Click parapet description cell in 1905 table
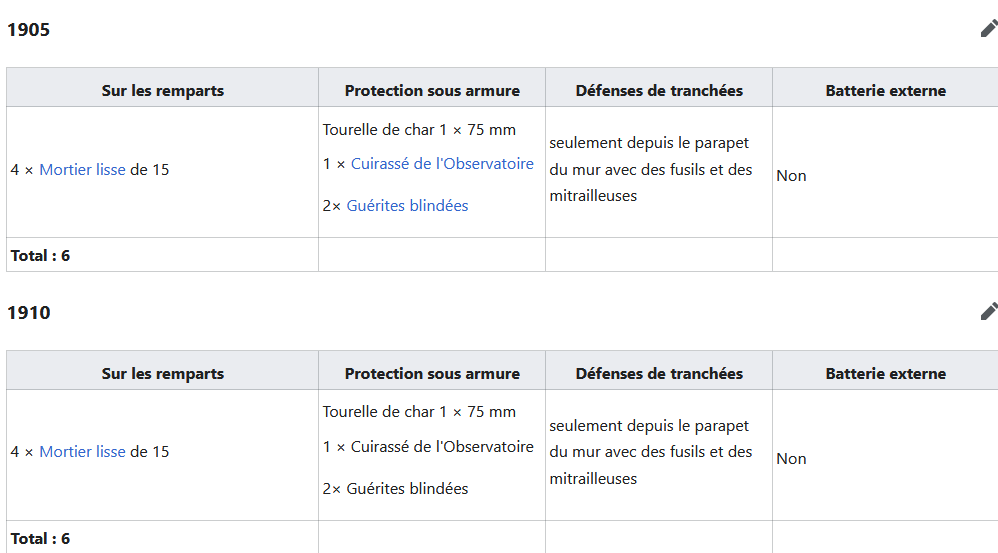Screen dimensions: 998x553 (x=659, y=172)
